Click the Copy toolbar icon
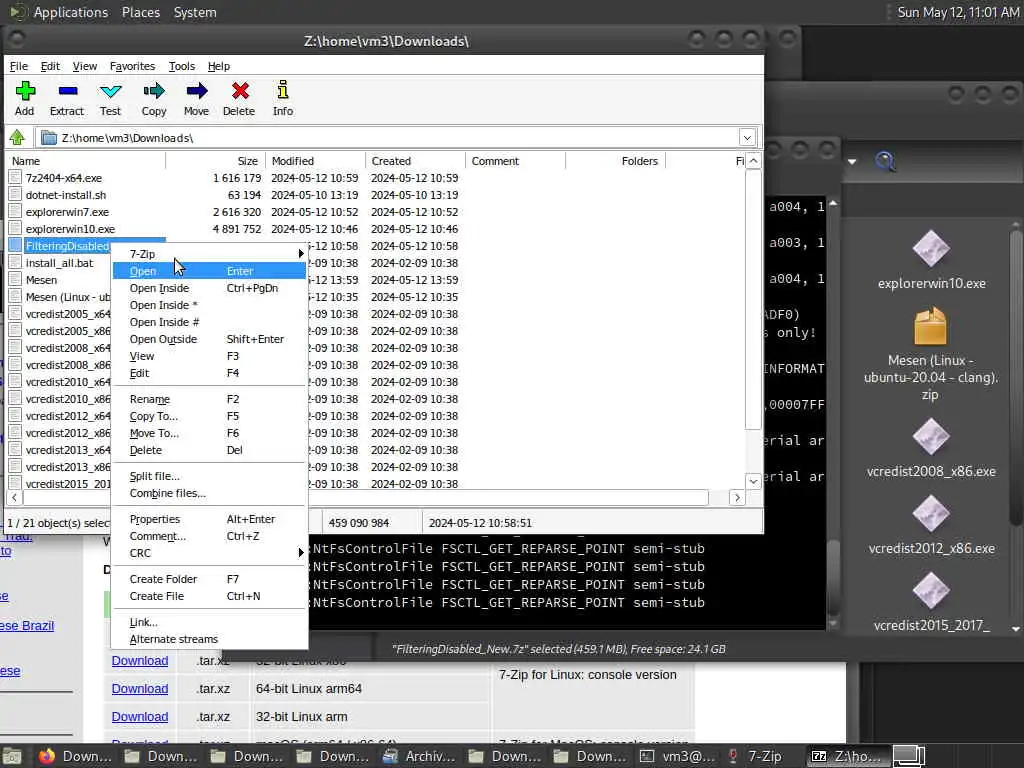The height and width of the screenshot is (768, 1024). click(x=154, y=99)
